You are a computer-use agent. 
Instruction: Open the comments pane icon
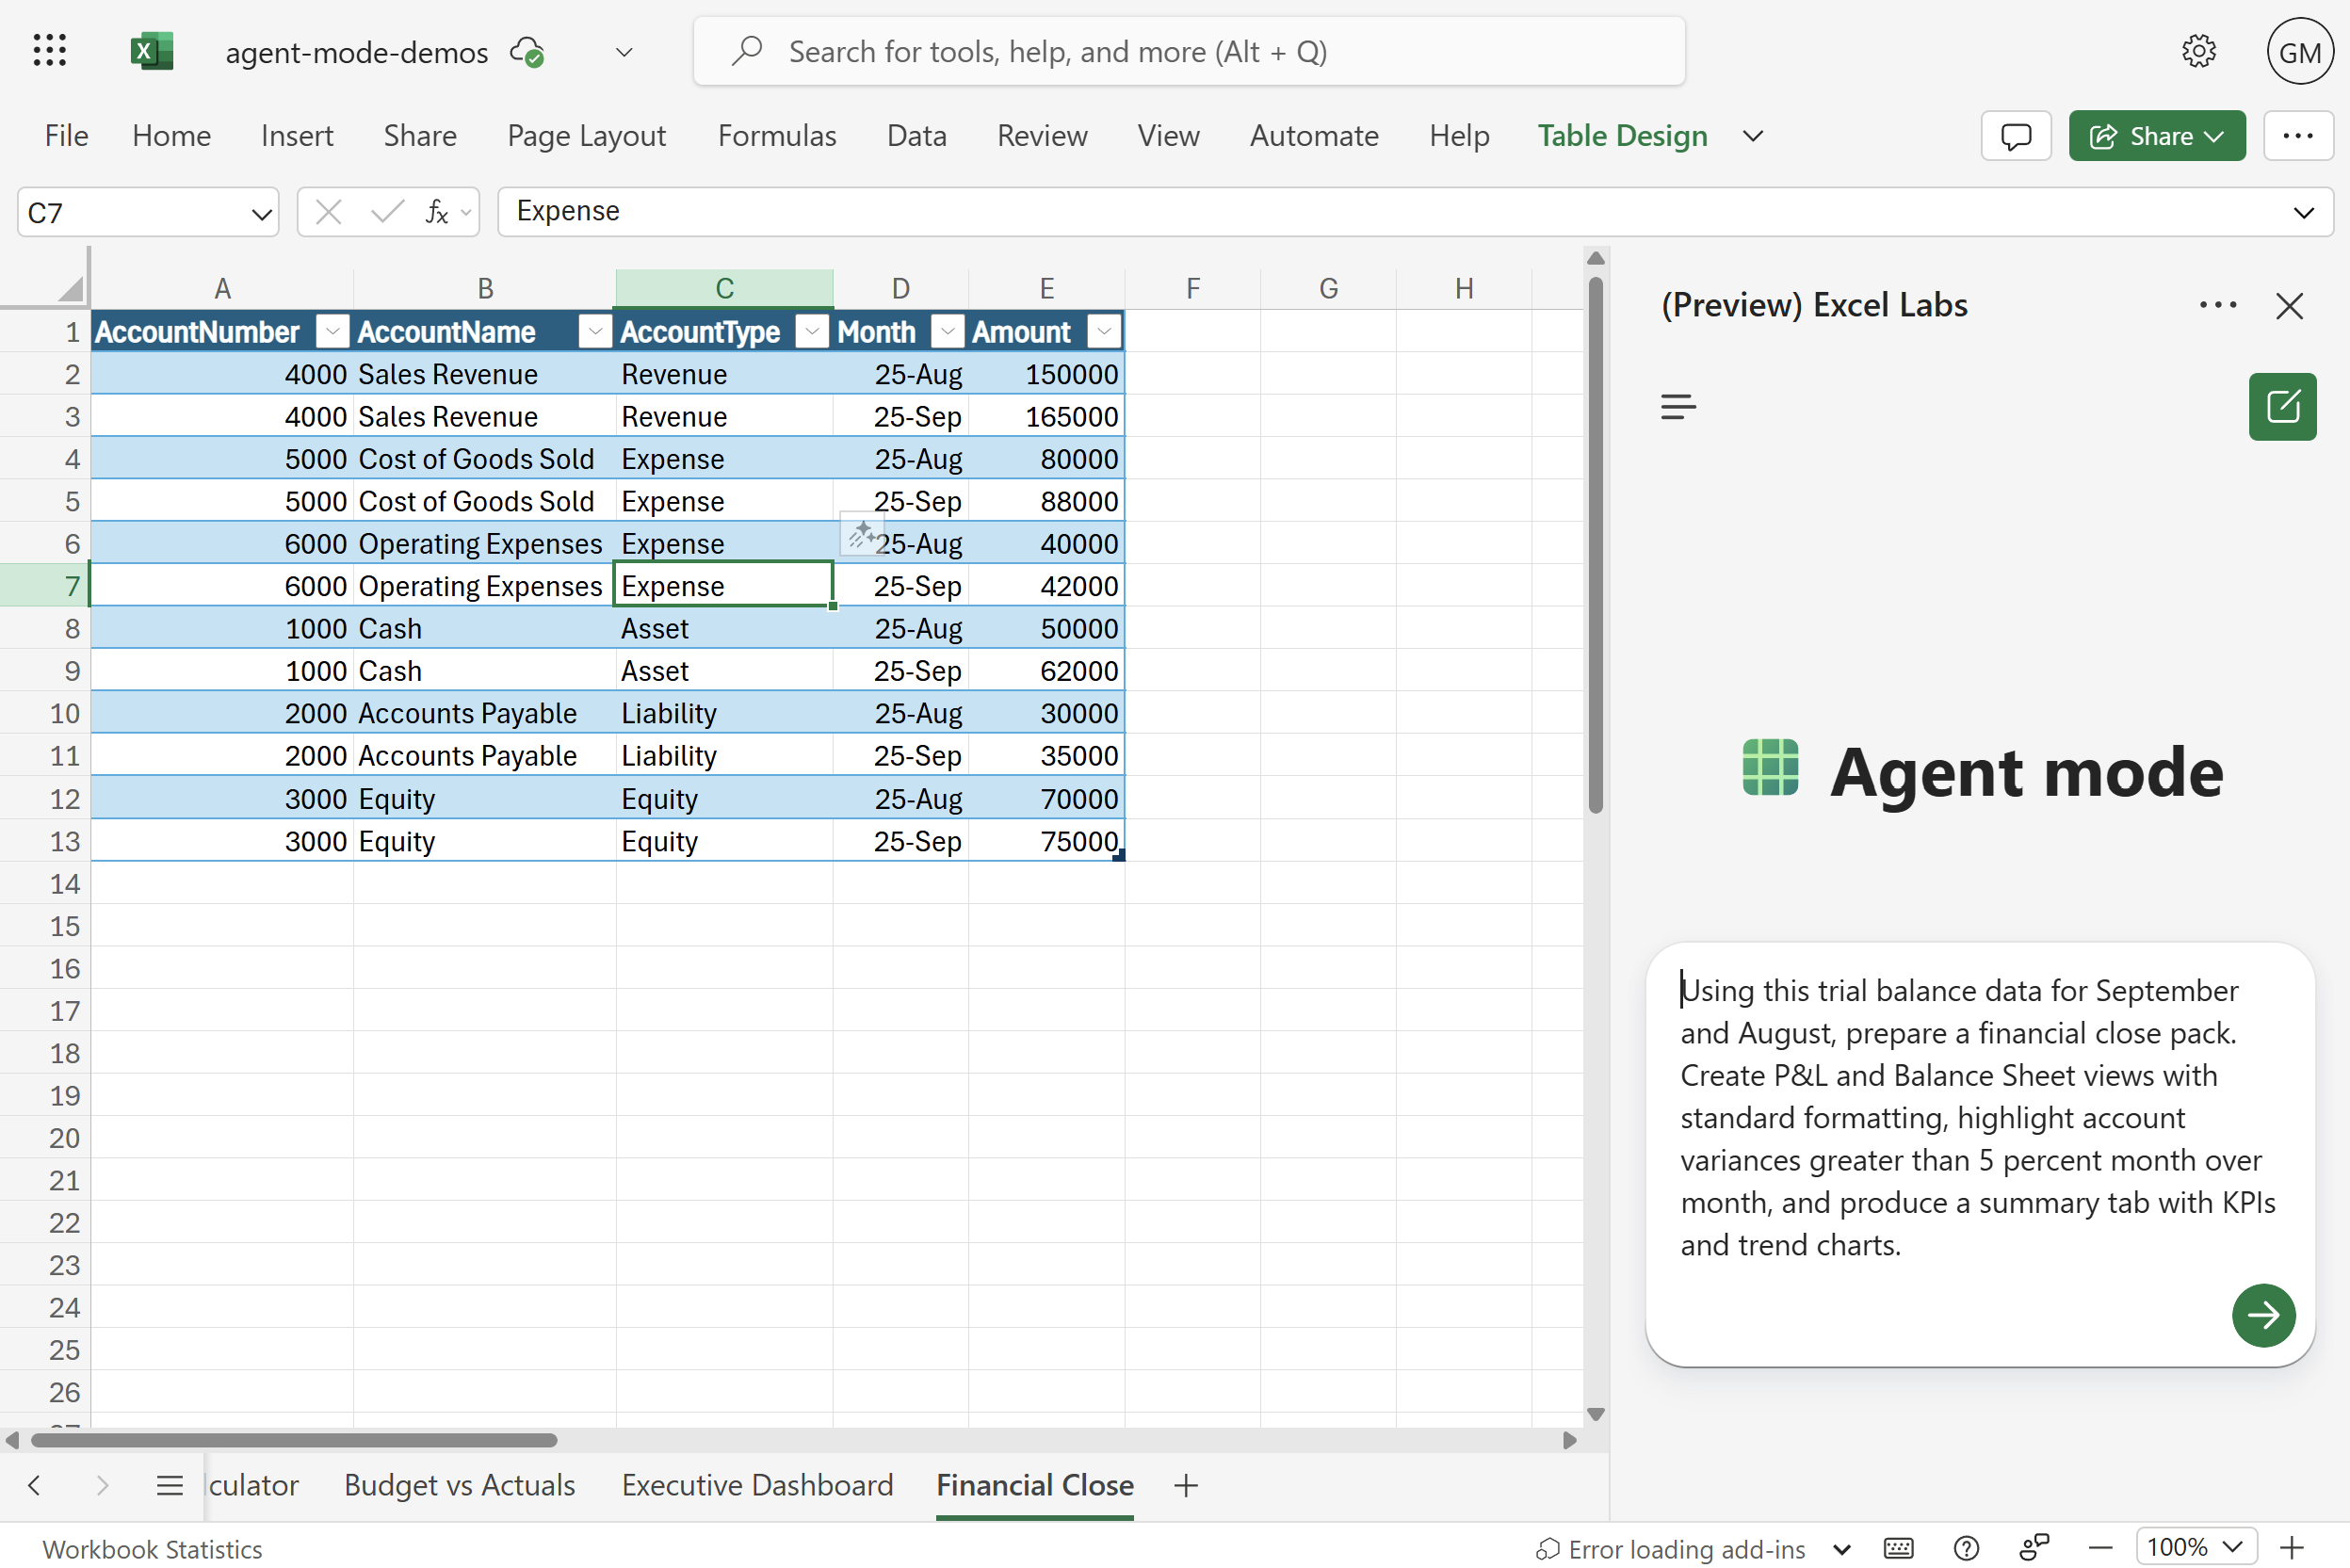point(2015,136)
